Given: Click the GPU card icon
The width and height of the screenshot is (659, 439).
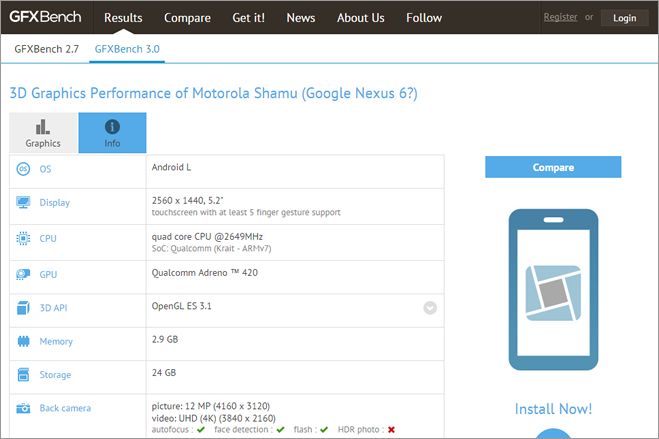Looking at the screenshot, I should pos(23,274).
